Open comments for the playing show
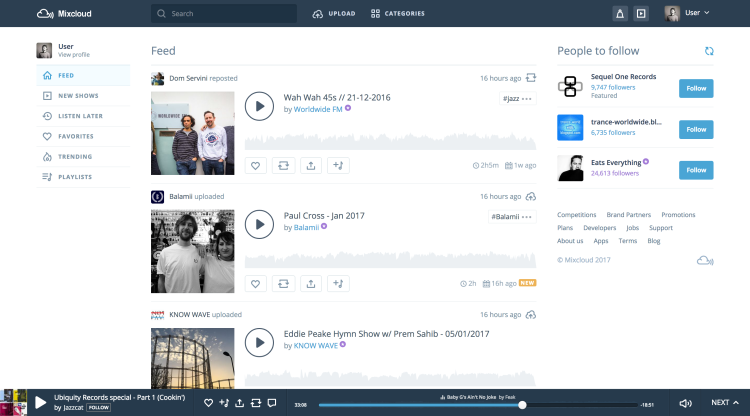 272,403
